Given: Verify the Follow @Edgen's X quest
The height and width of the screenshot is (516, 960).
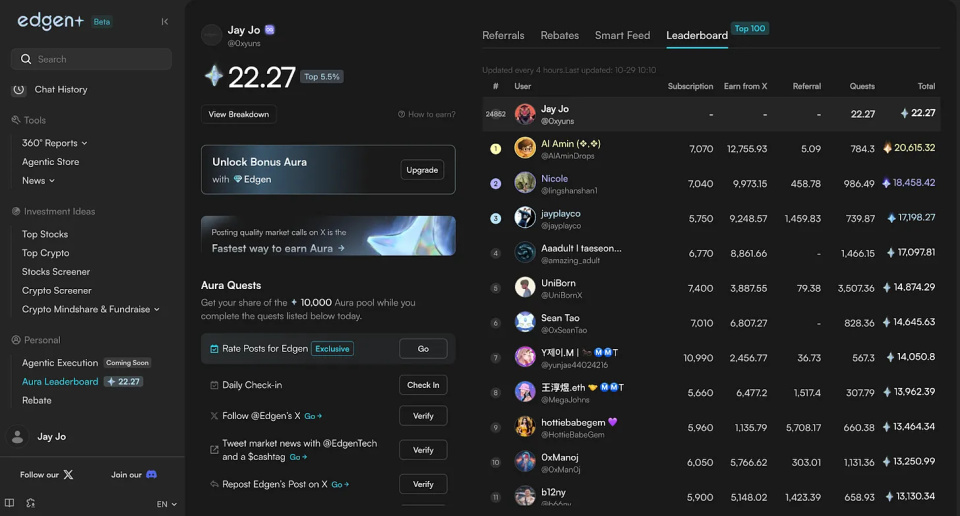Looking at the screenshot, I should click(x=423, y=416).
